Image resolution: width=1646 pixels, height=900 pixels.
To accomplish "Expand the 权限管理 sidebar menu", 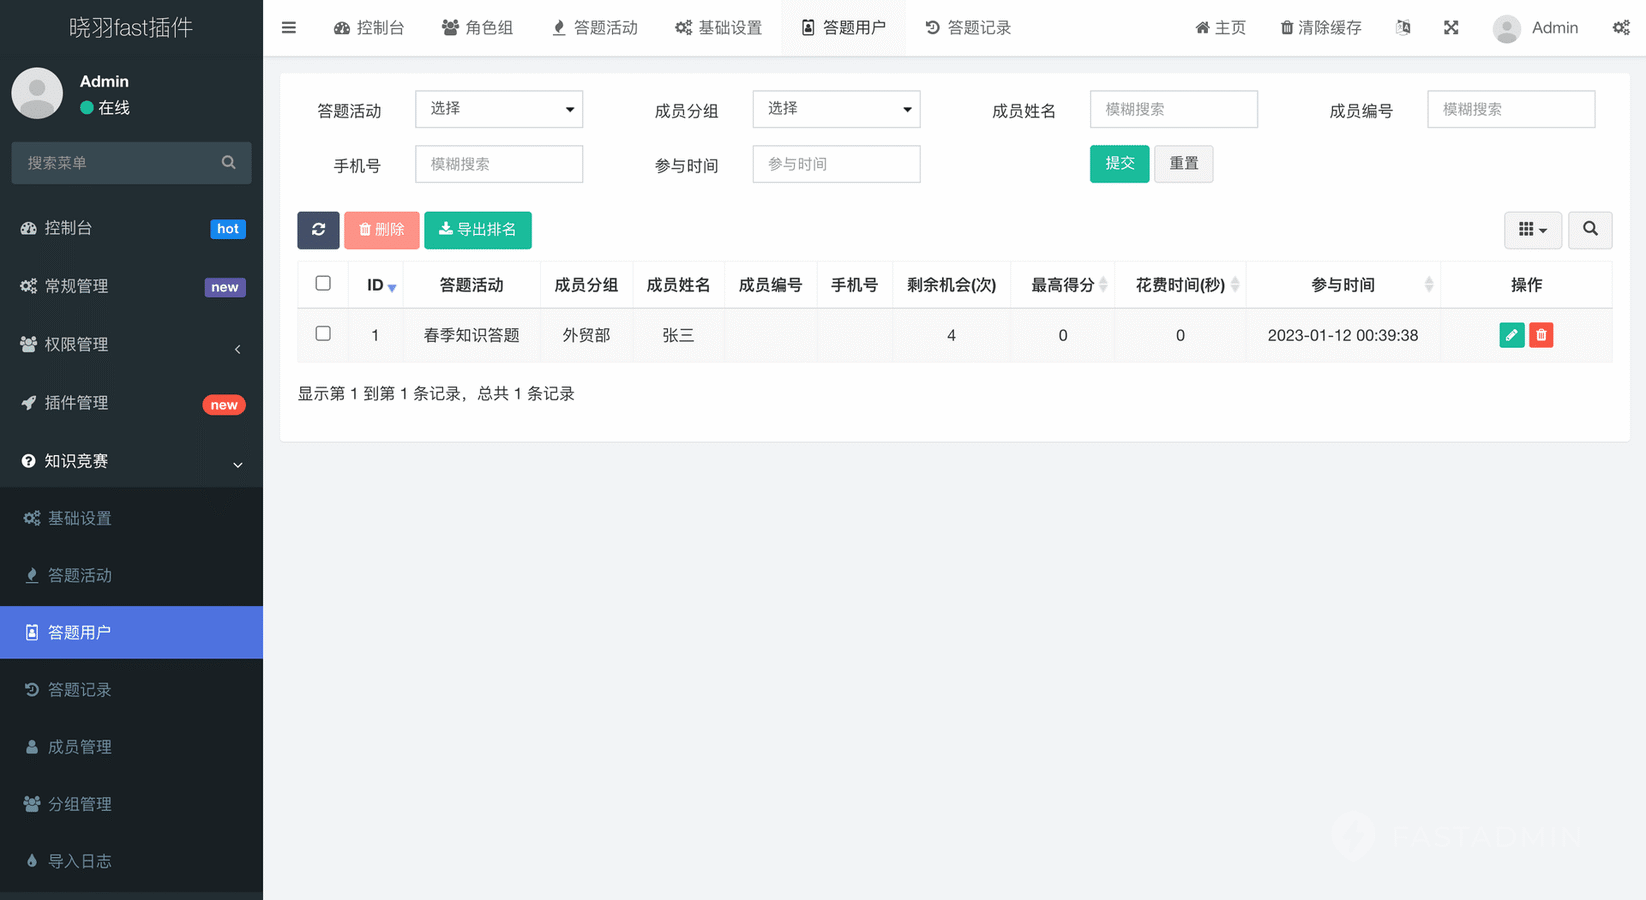I will pyautogui.click(x=130, y=345).
